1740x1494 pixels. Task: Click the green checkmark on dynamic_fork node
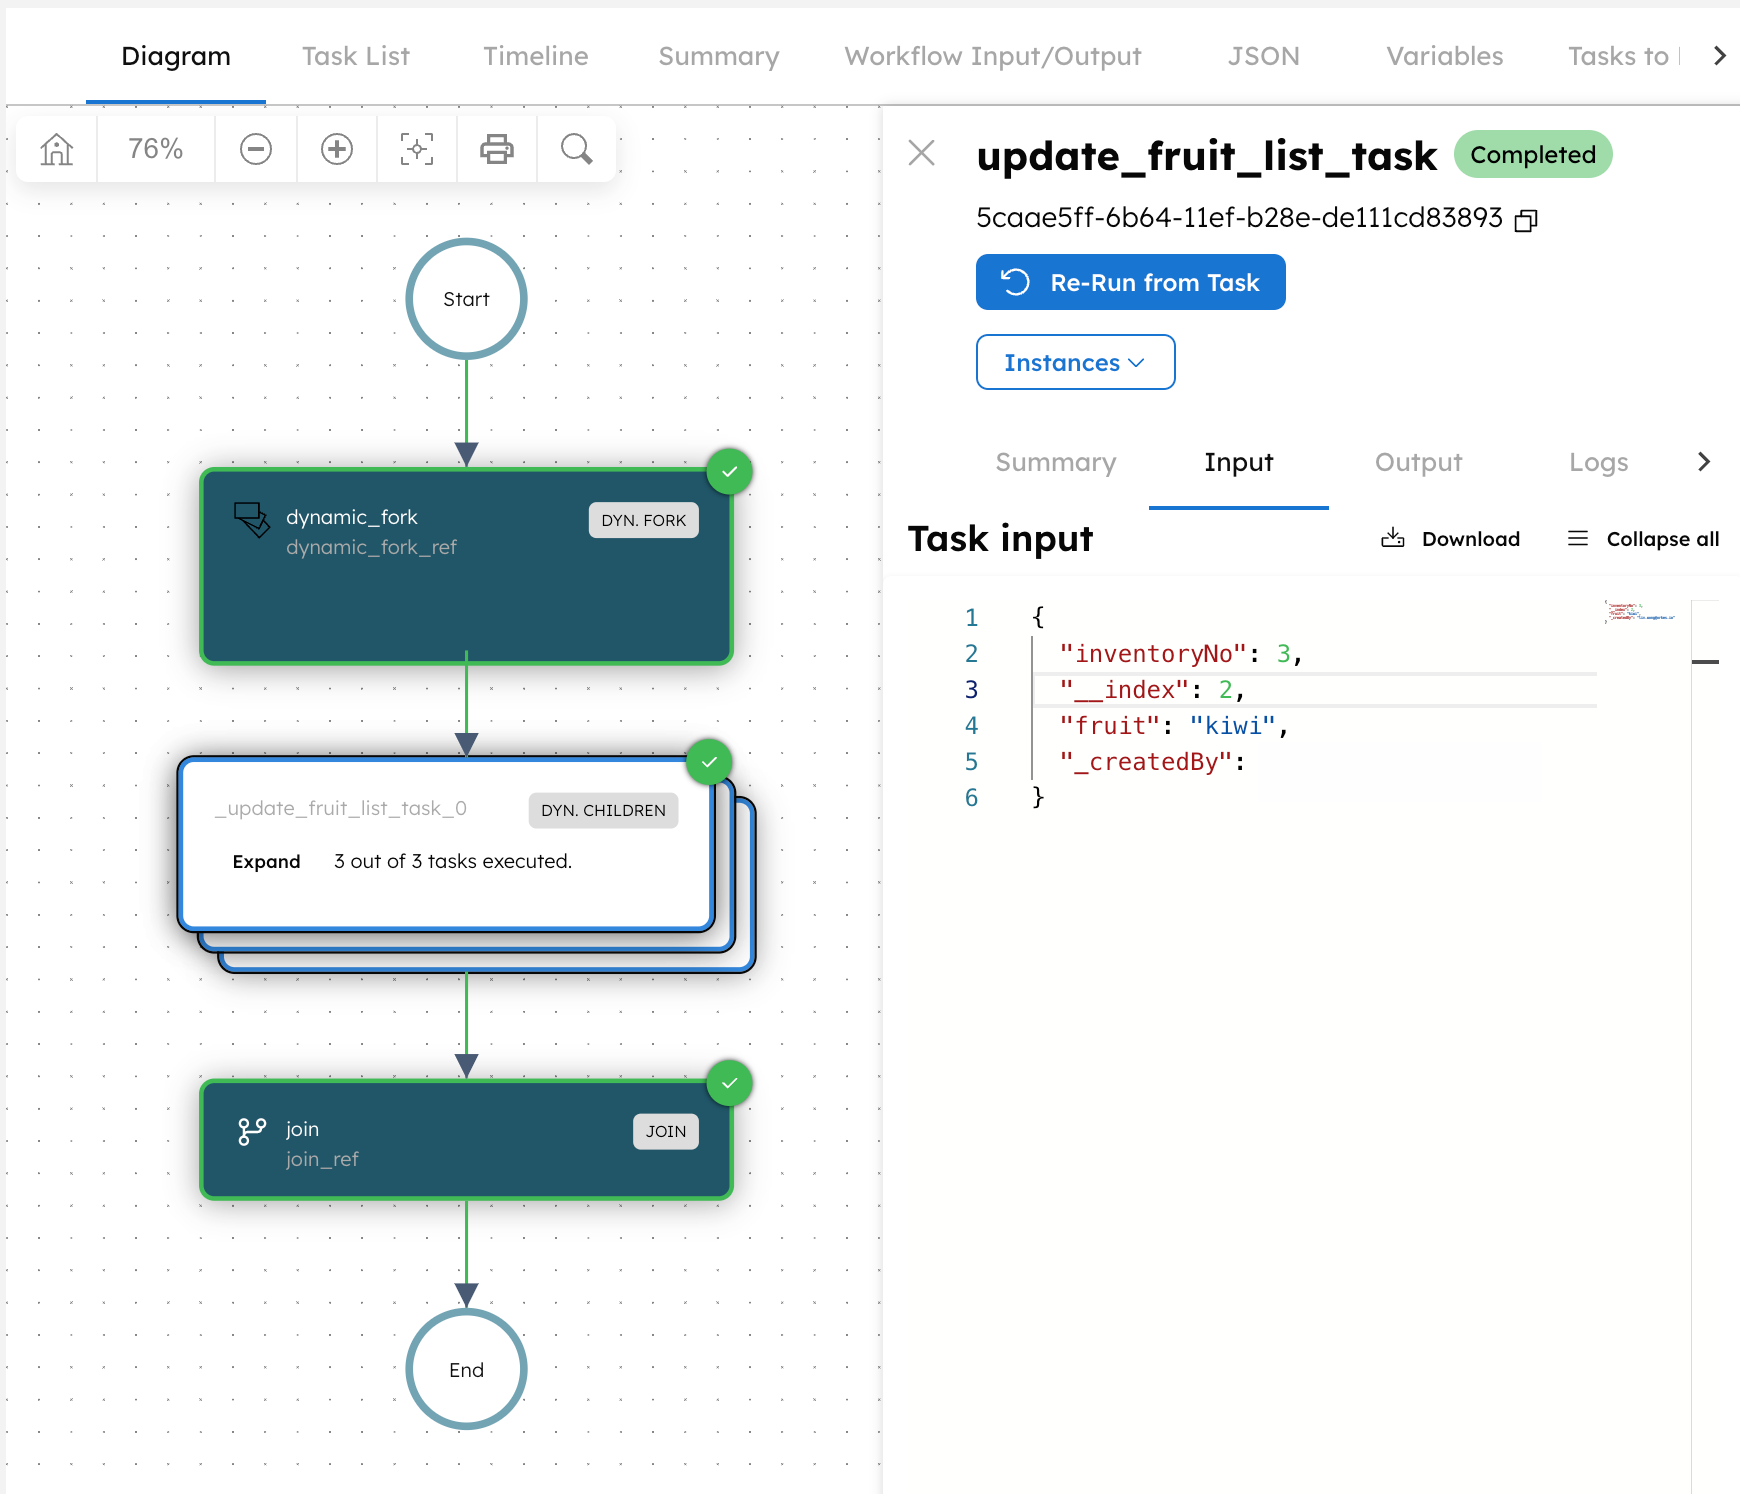tap(729, 471)
